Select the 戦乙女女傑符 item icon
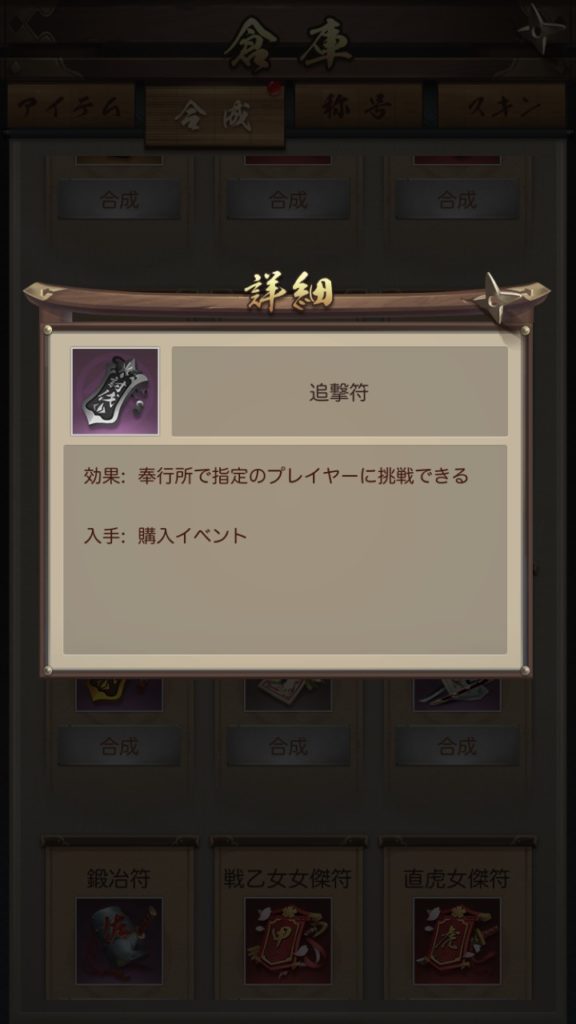 click(x=288, y=940)
